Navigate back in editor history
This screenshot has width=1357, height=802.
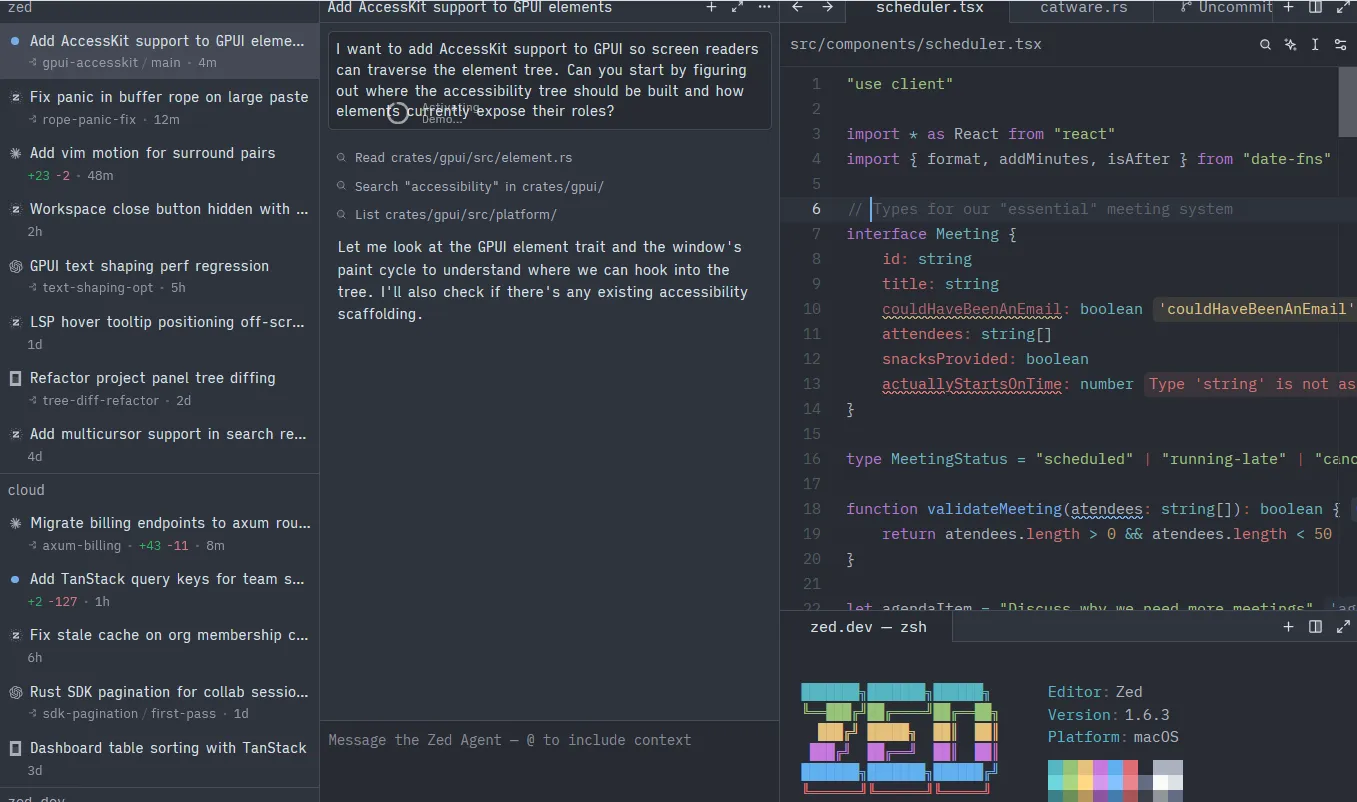[797, 7]
